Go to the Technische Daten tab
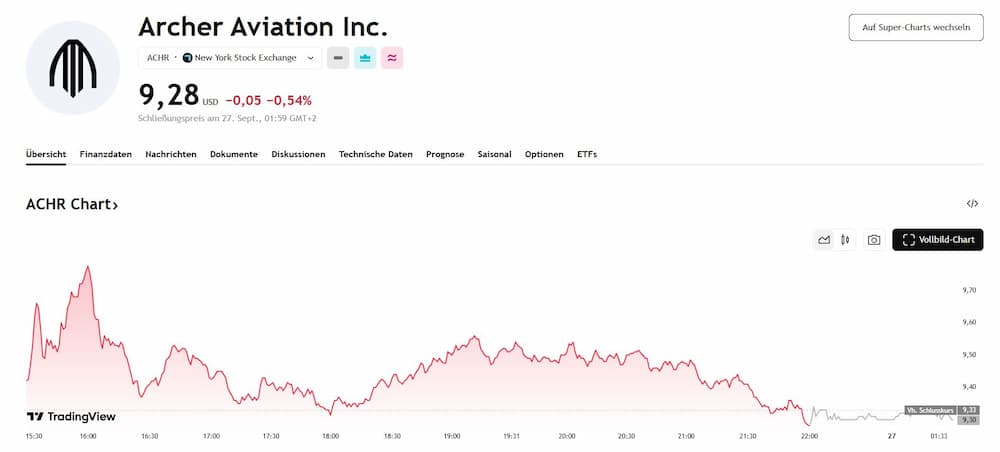Image resolution: width=1000 pixels, height=452 pixels. click(x=375, y=154)
